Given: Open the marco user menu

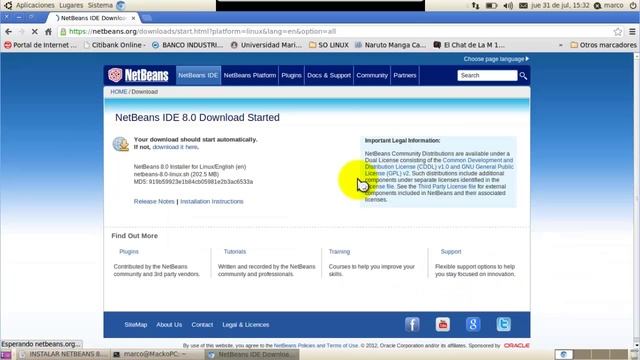Looking at the screenshot, I should 609,5.
